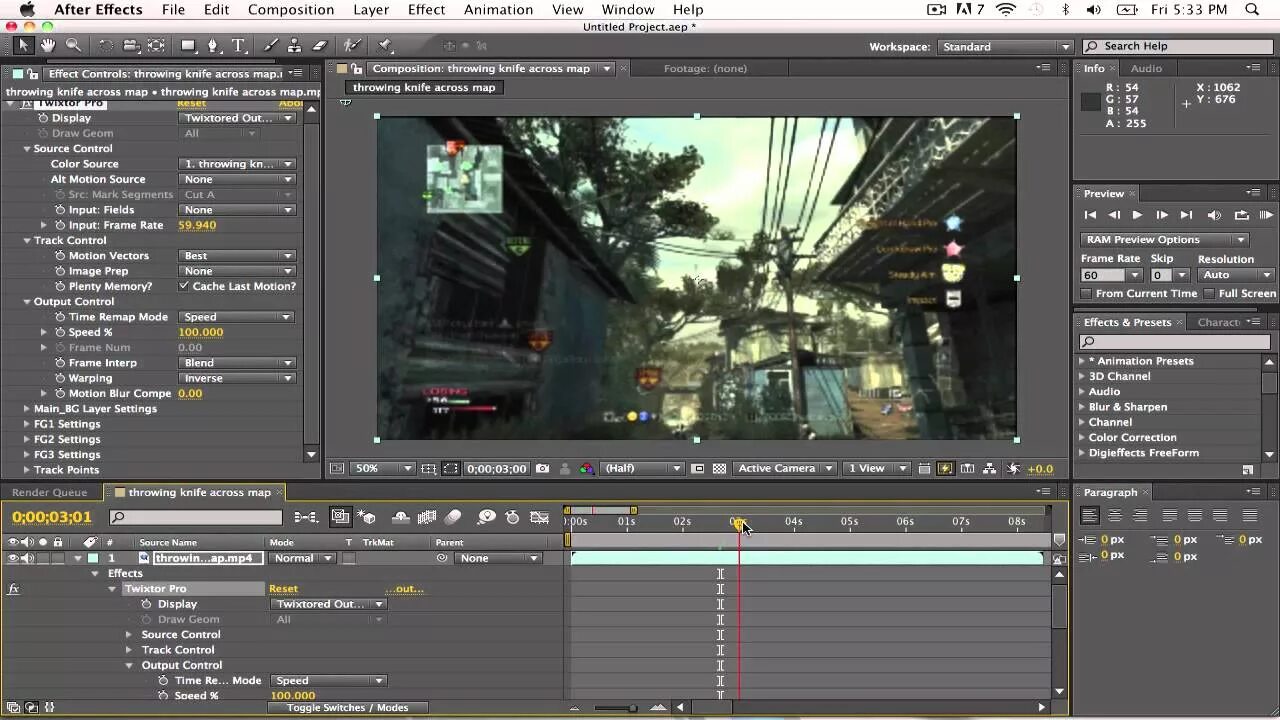This screenshot has width=1280, height=720.
Task: Toggle Fast Previews lightning icon
Action: (x=945, y=468)
